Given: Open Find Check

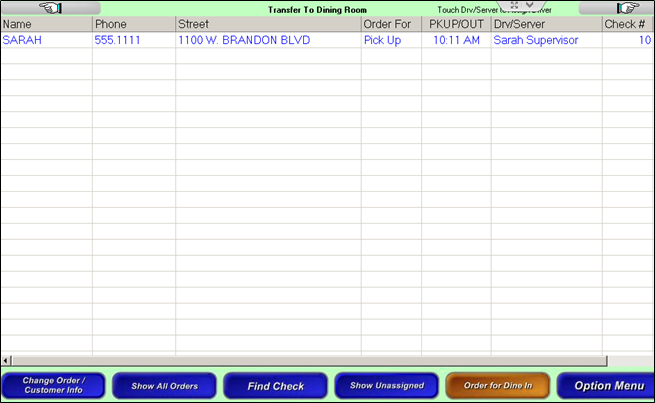Looking at the screenshot, I should (x=275, y=386).
